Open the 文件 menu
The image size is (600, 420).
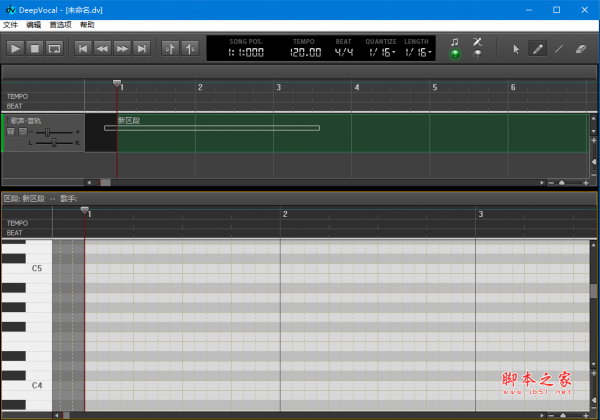(10, 25)
